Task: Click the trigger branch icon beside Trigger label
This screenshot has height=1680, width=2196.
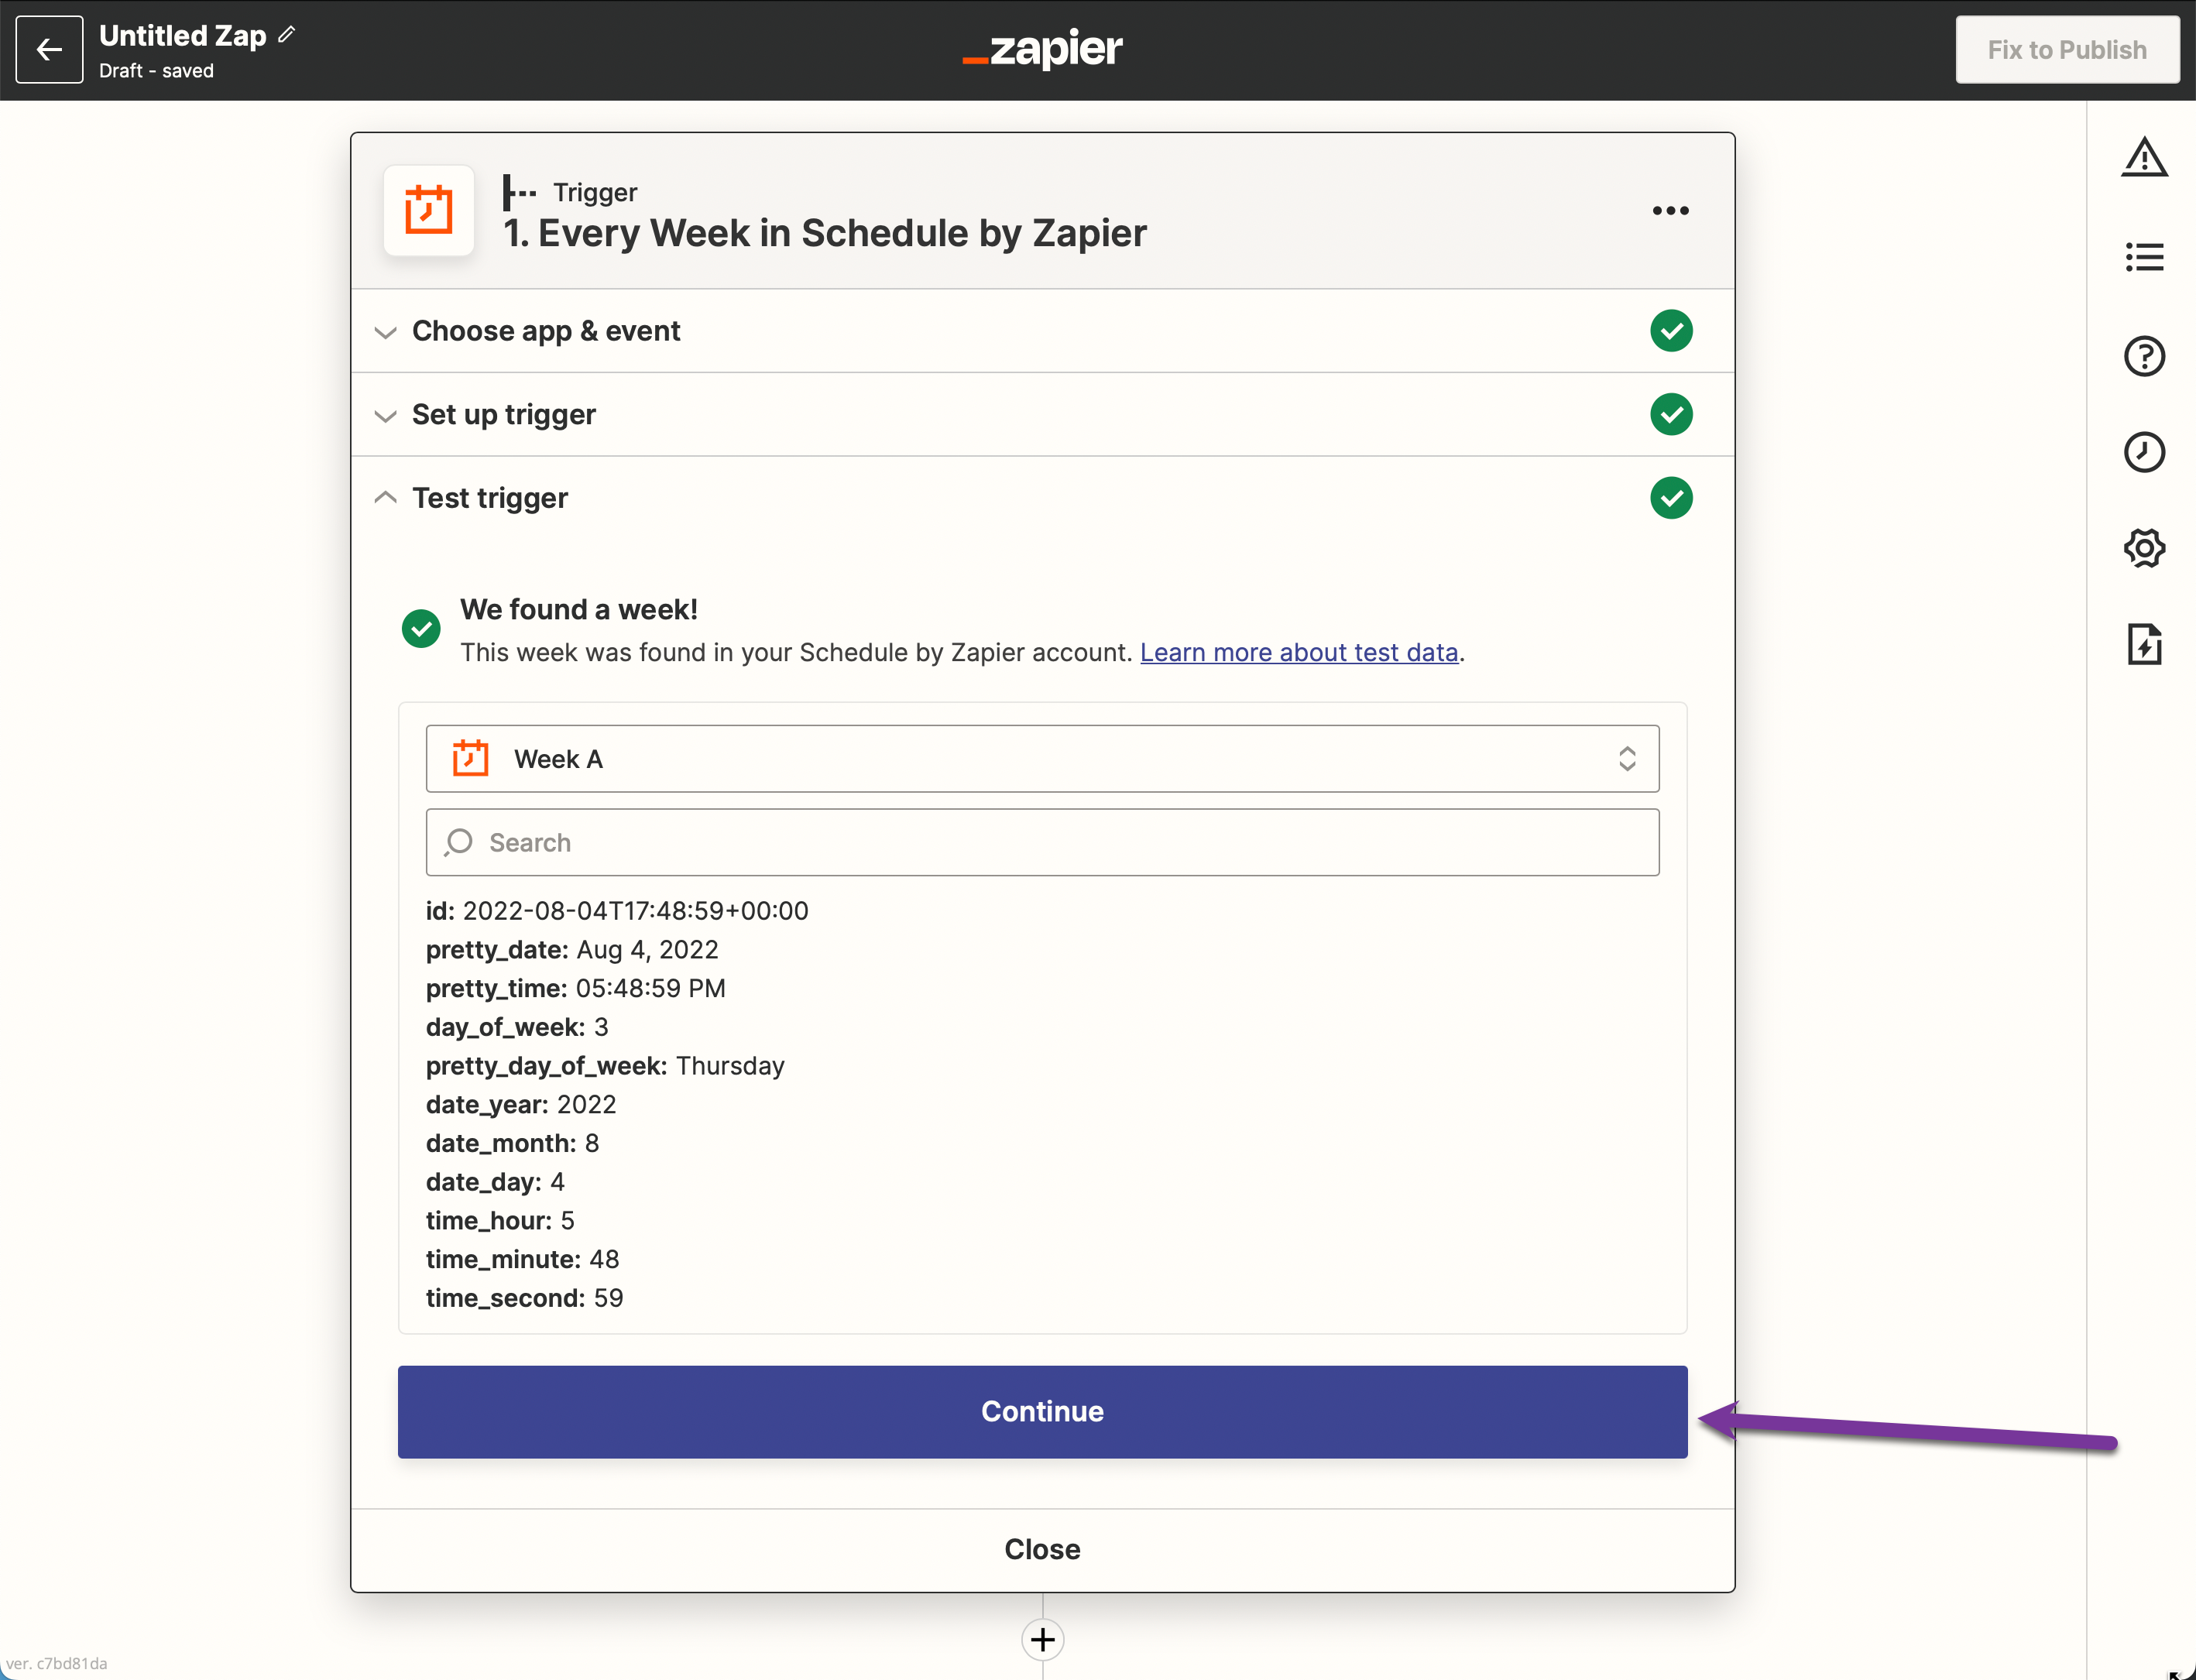Action: (x=519, y=192)
